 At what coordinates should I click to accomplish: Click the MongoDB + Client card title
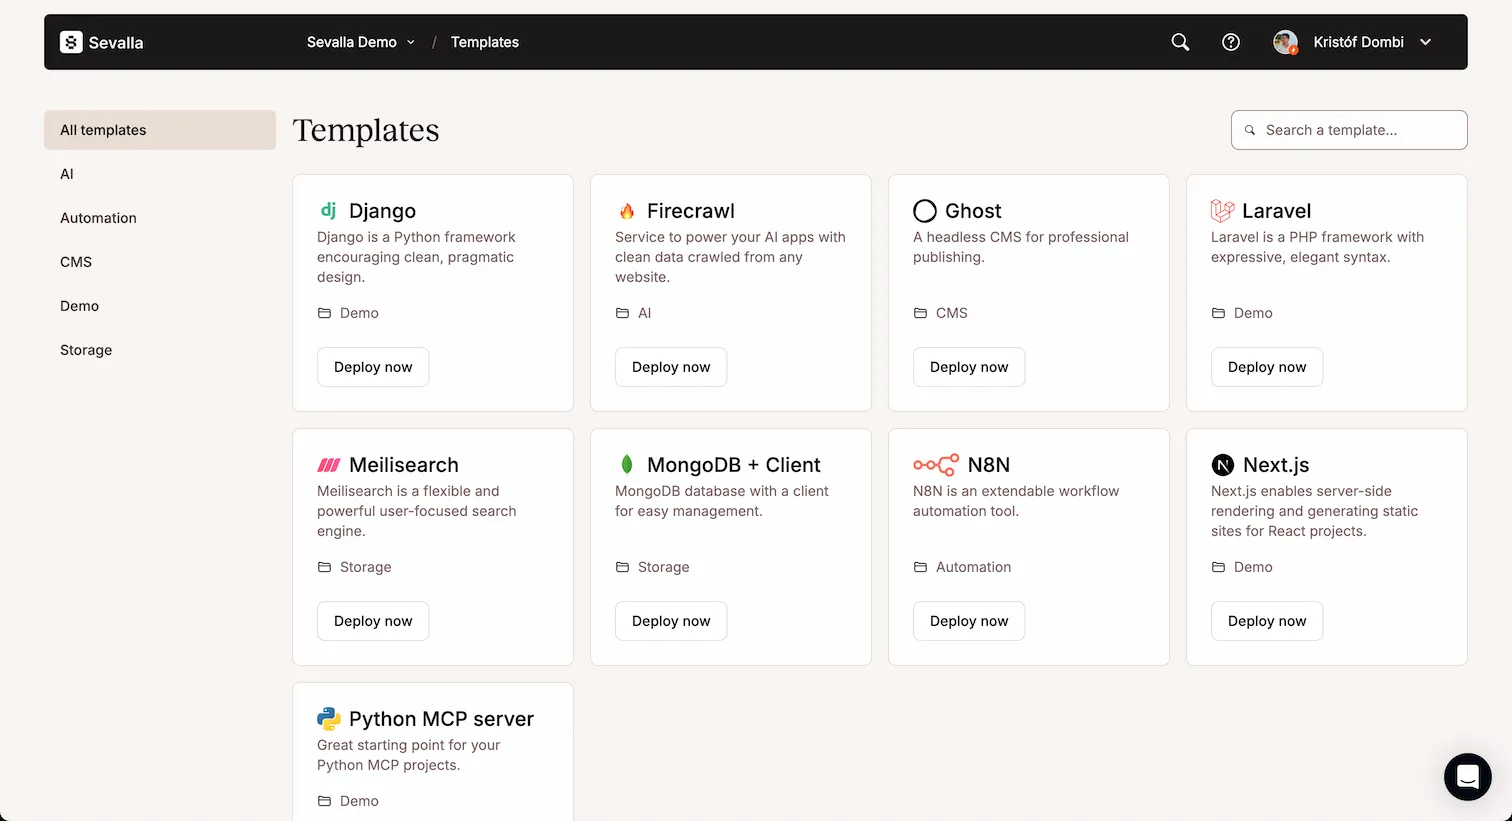[734, 465]
